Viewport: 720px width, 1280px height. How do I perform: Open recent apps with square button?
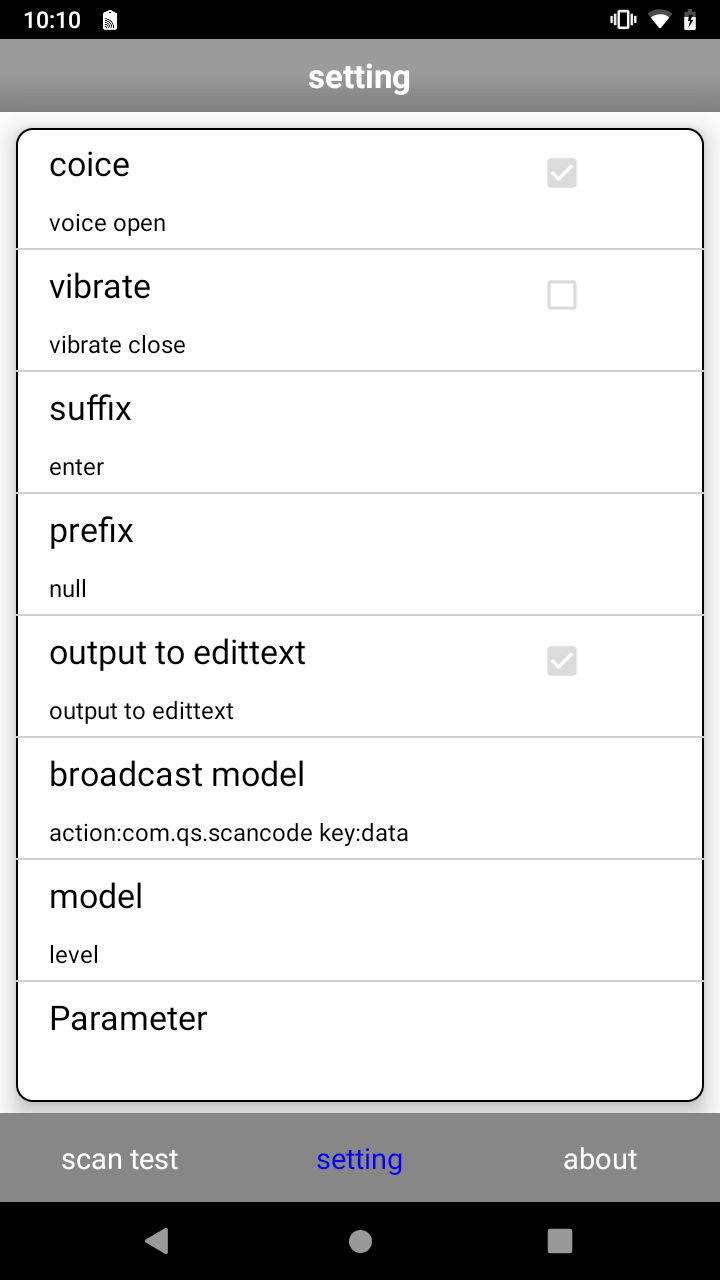(x=560, y=1241)
